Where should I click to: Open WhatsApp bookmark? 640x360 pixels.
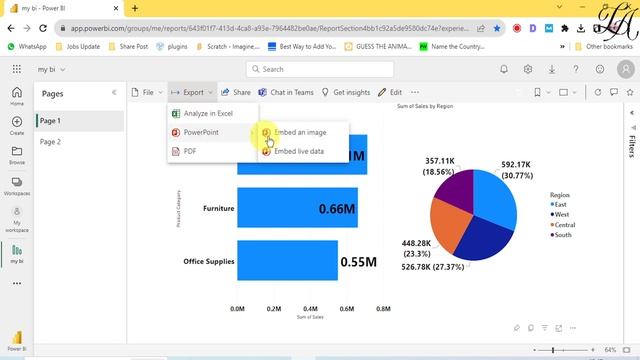[27, 47]
